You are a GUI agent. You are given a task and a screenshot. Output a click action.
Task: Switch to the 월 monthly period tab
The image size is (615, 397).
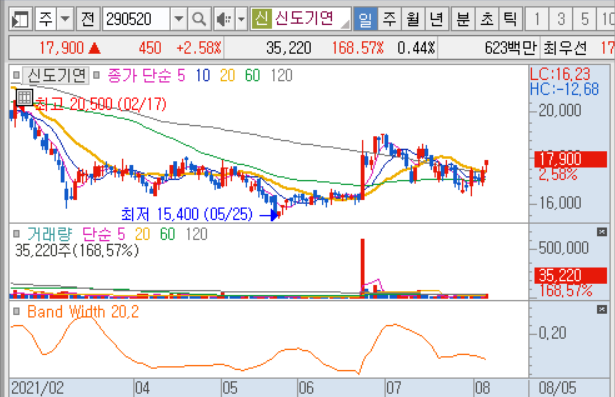[x=413, y=19]
